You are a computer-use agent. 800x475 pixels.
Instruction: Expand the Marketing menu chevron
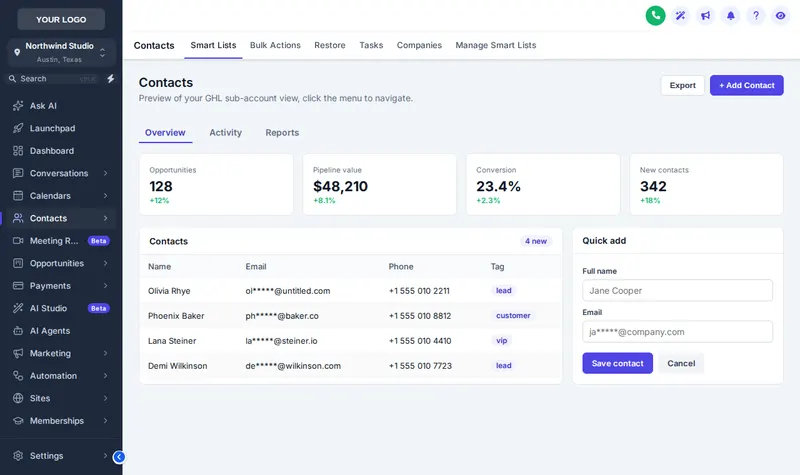point(106,353)
